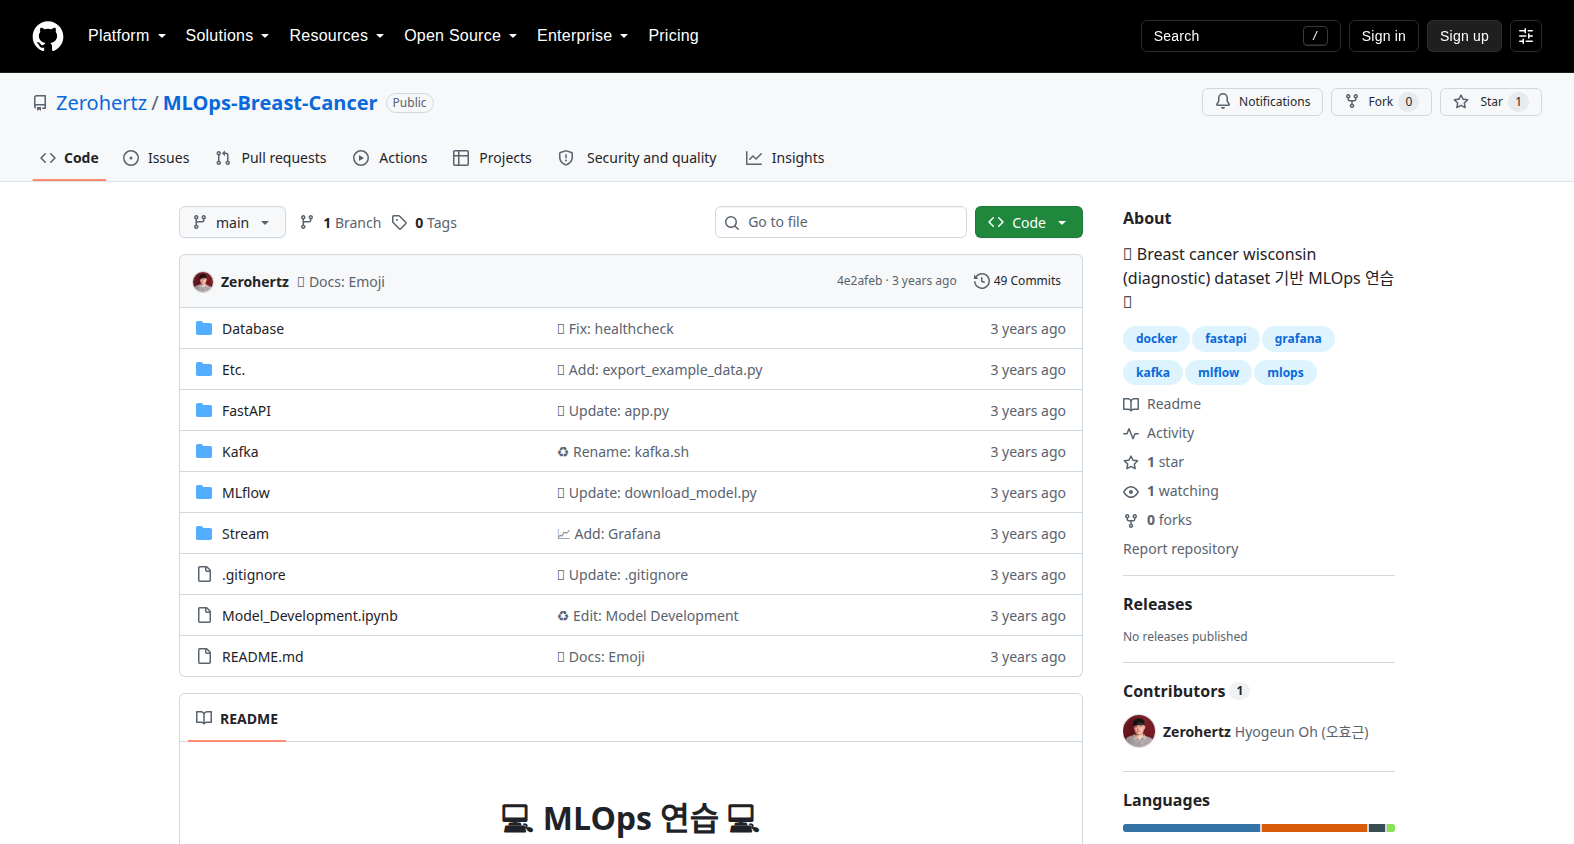The width and height of the screenshot is (1574, 844).
Task: Expand the Platform menu
Action: tap(127, 36)
